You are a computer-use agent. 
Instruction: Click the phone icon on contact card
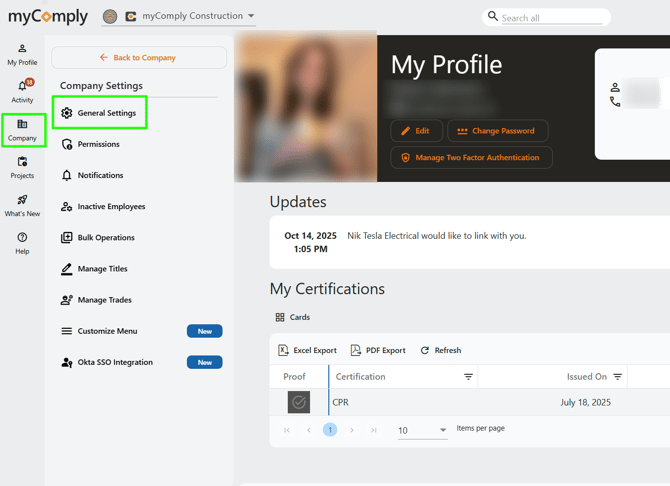615,102
